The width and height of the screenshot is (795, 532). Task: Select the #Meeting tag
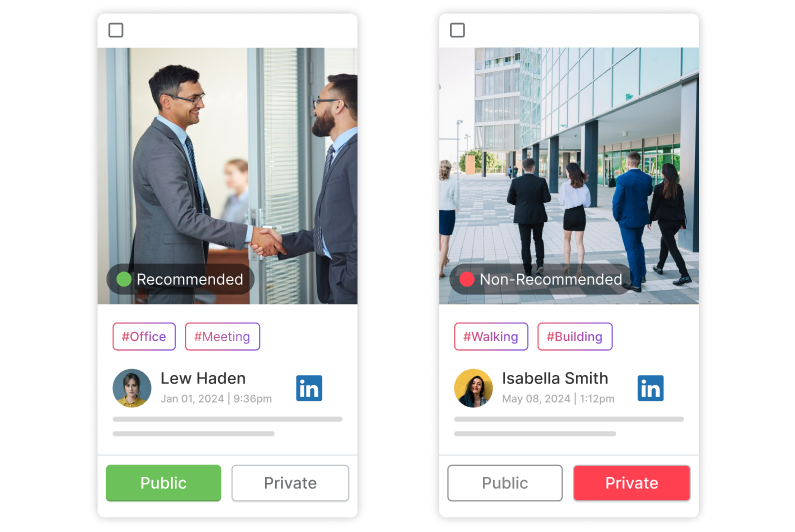point(222,336)
